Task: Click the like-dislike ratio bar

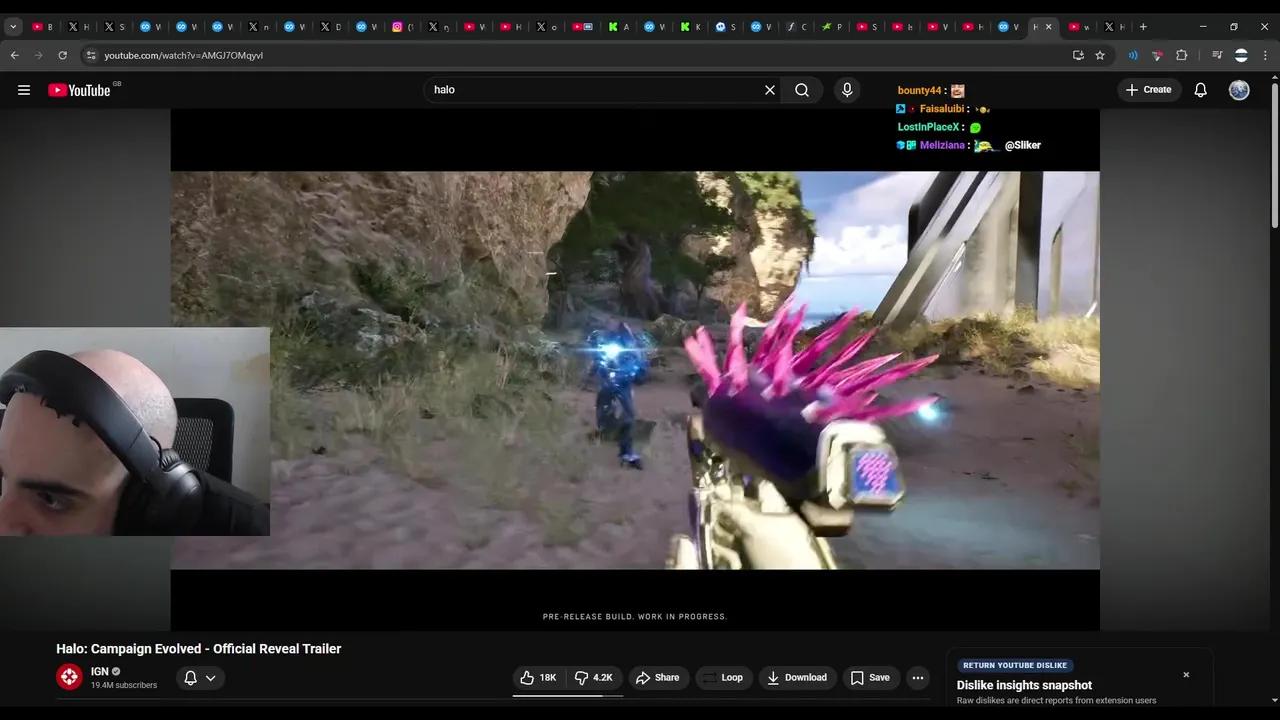Action: point(568,695)
